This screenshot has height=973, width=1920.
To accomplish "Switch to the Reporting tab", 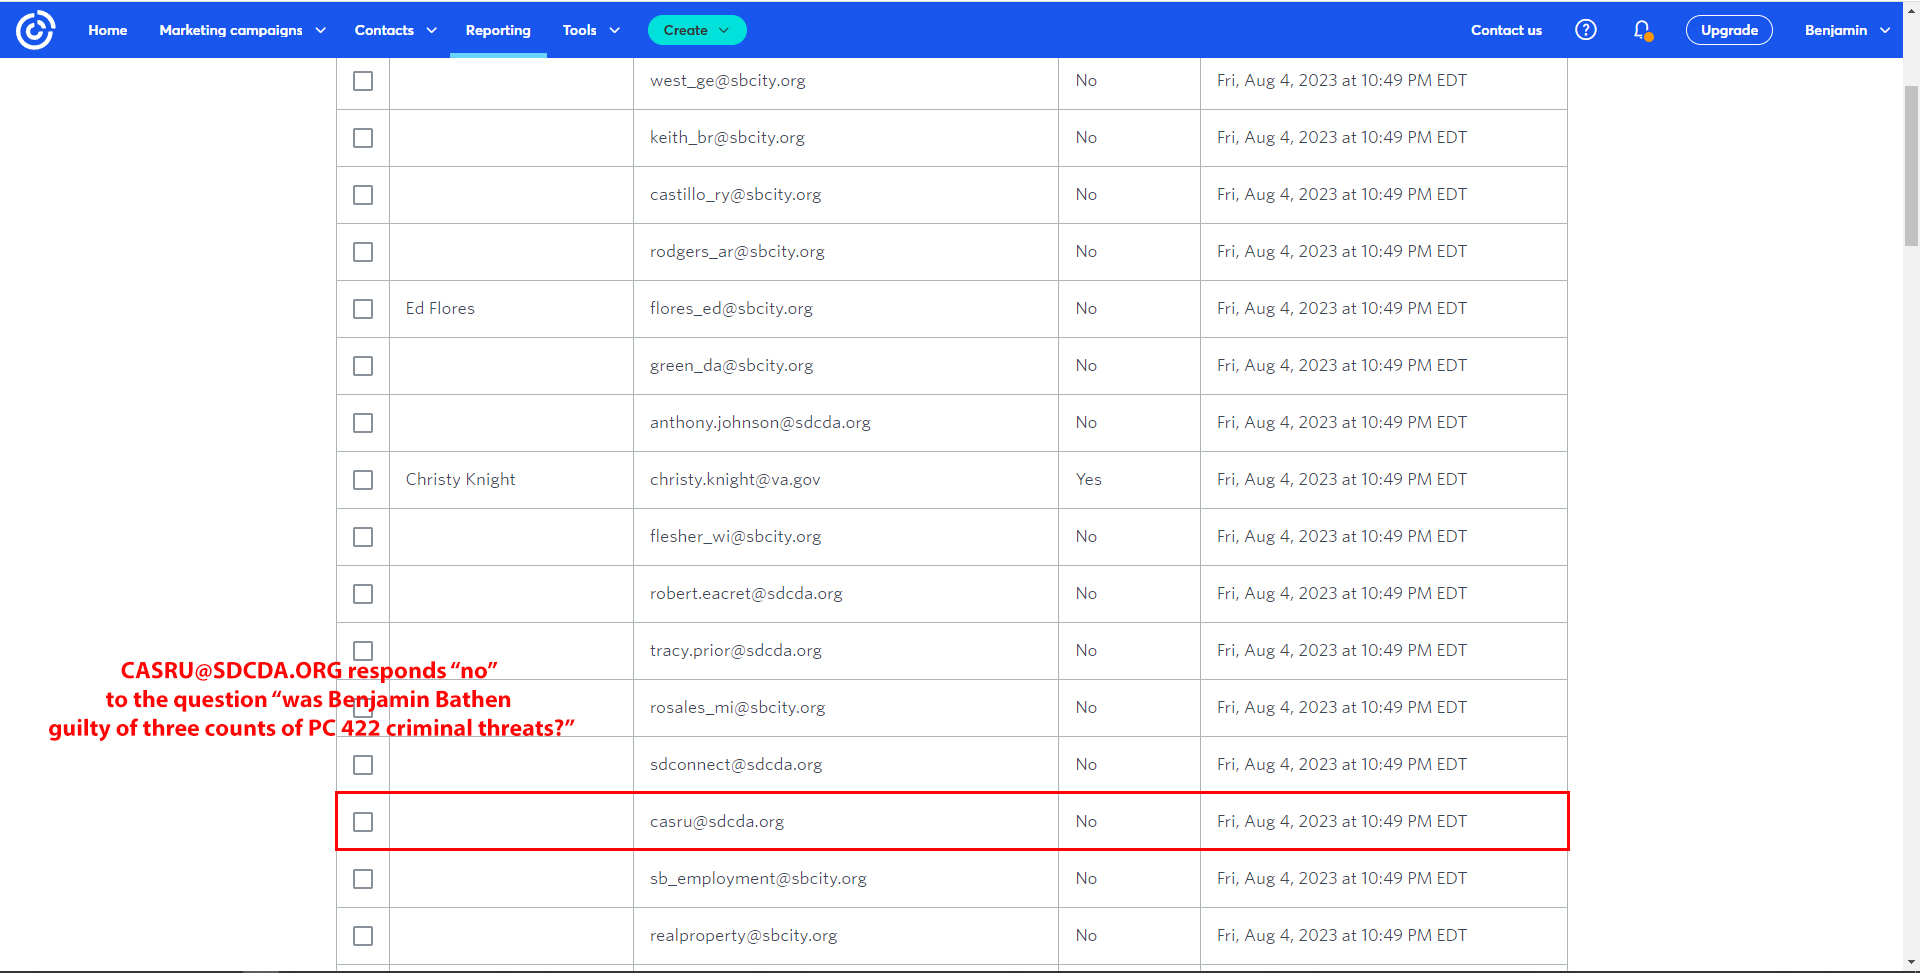I will click(x=498, y=30).
